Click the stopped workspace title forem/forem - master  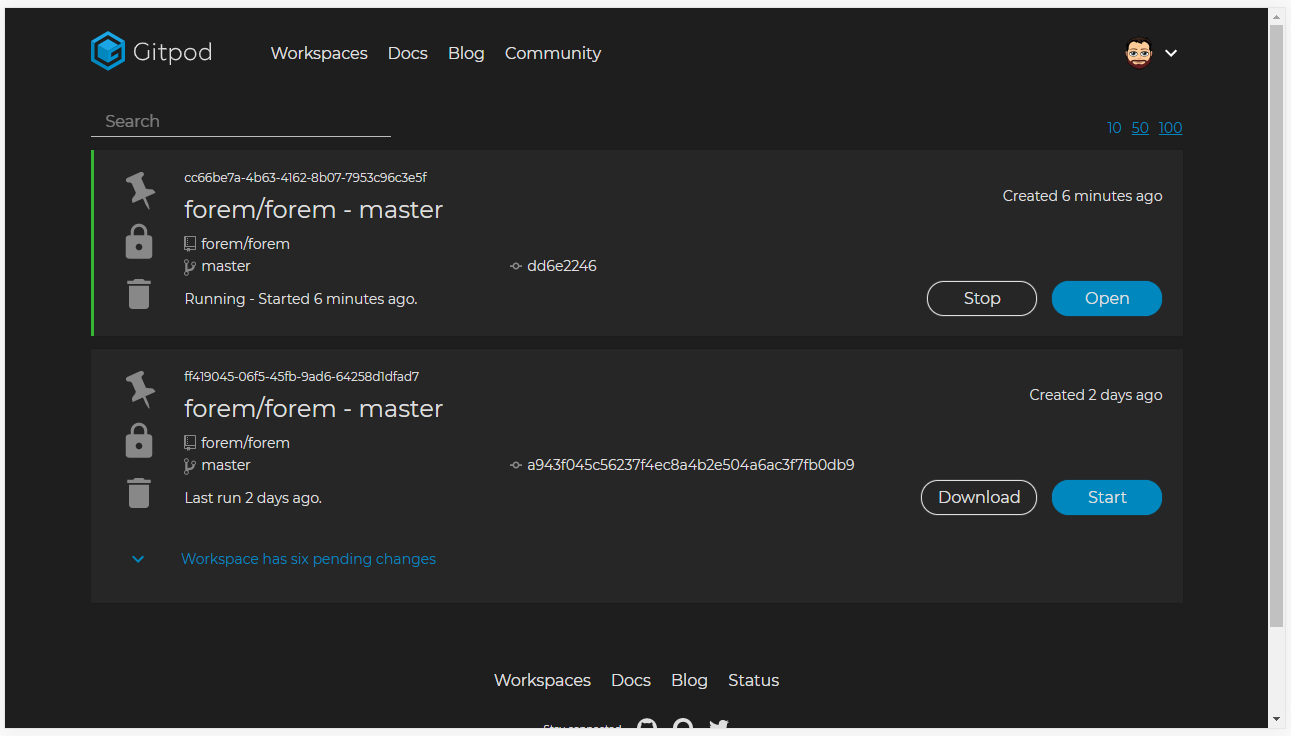[x=314, y=409]
